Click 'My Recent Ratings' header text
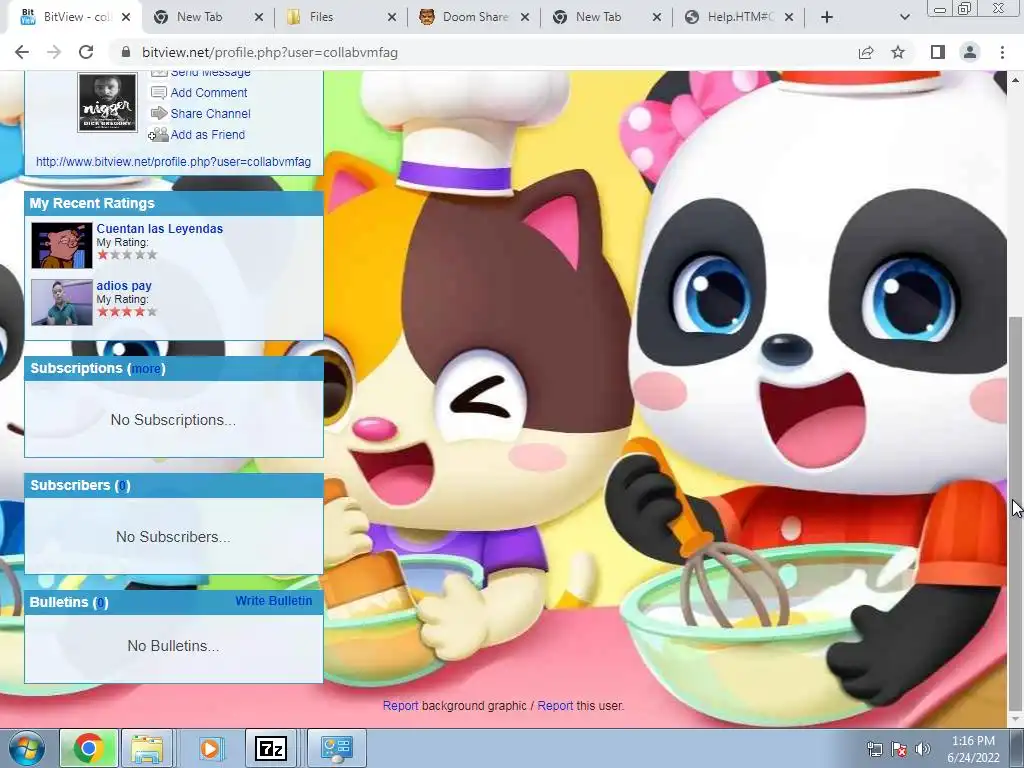Viewport: 1024px width, 768px height. [x=92, y=203]
